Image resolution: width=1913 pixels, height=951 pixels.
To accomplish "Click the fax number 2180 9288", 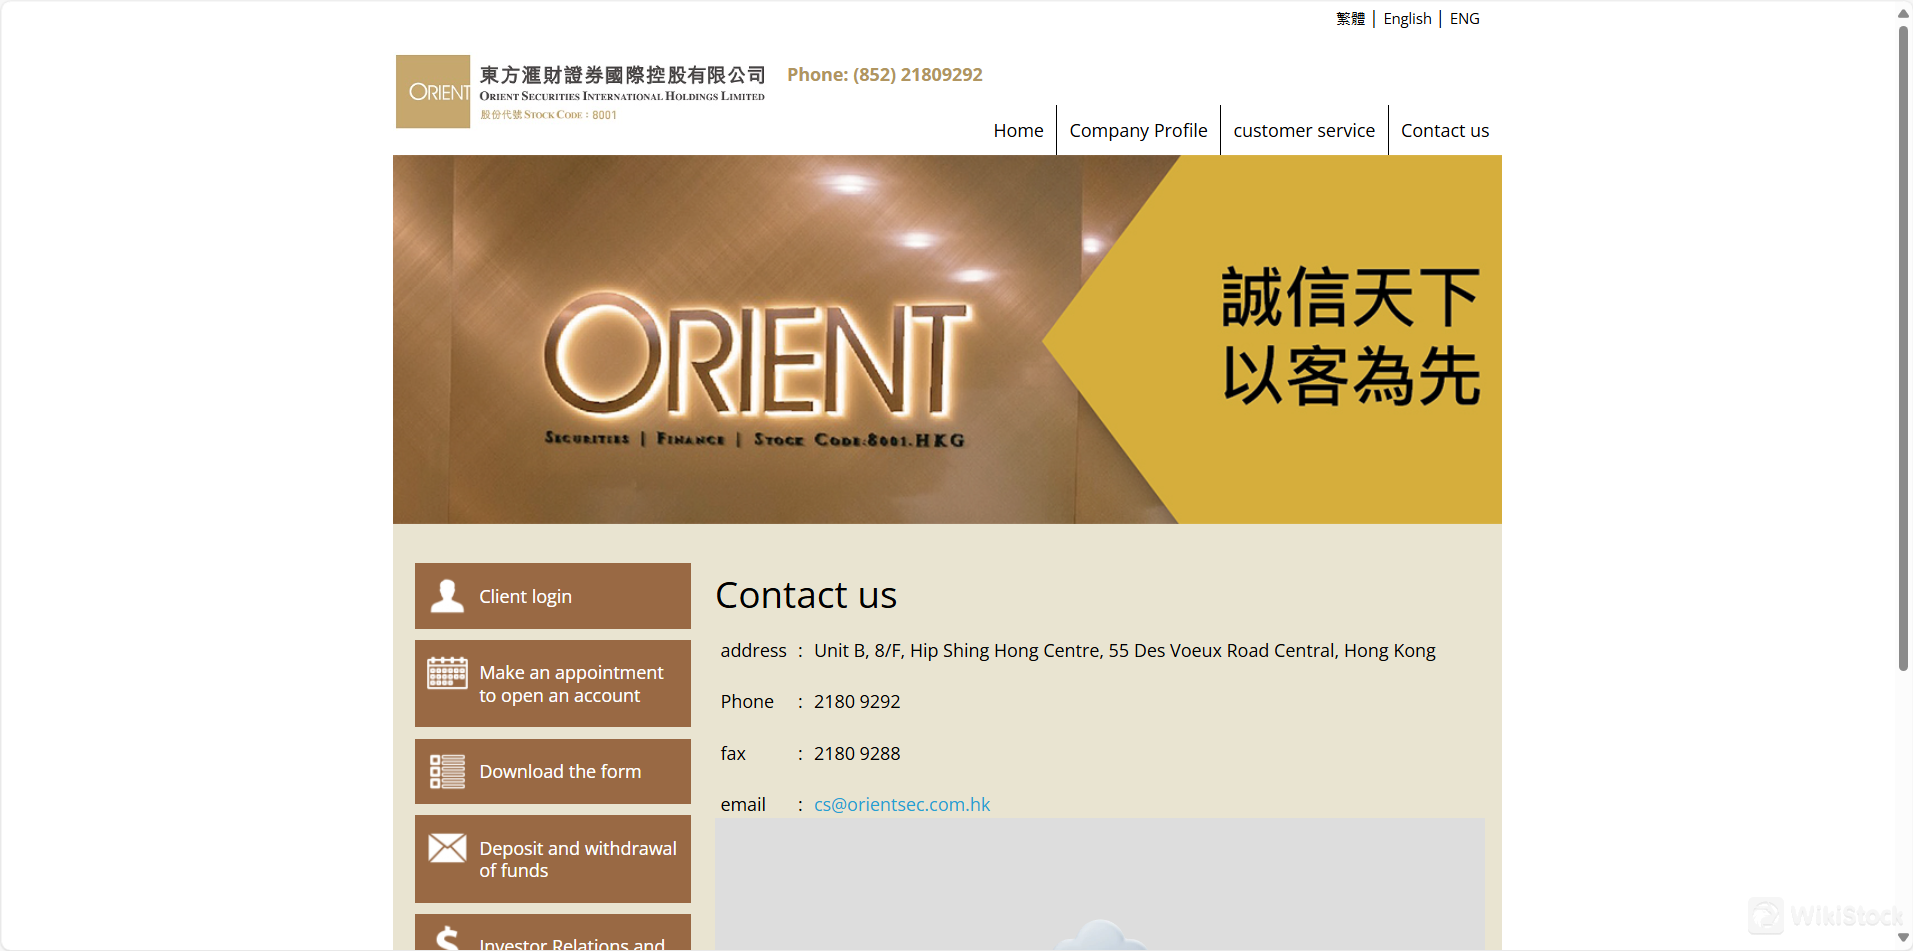I will [x=857, y=754].
